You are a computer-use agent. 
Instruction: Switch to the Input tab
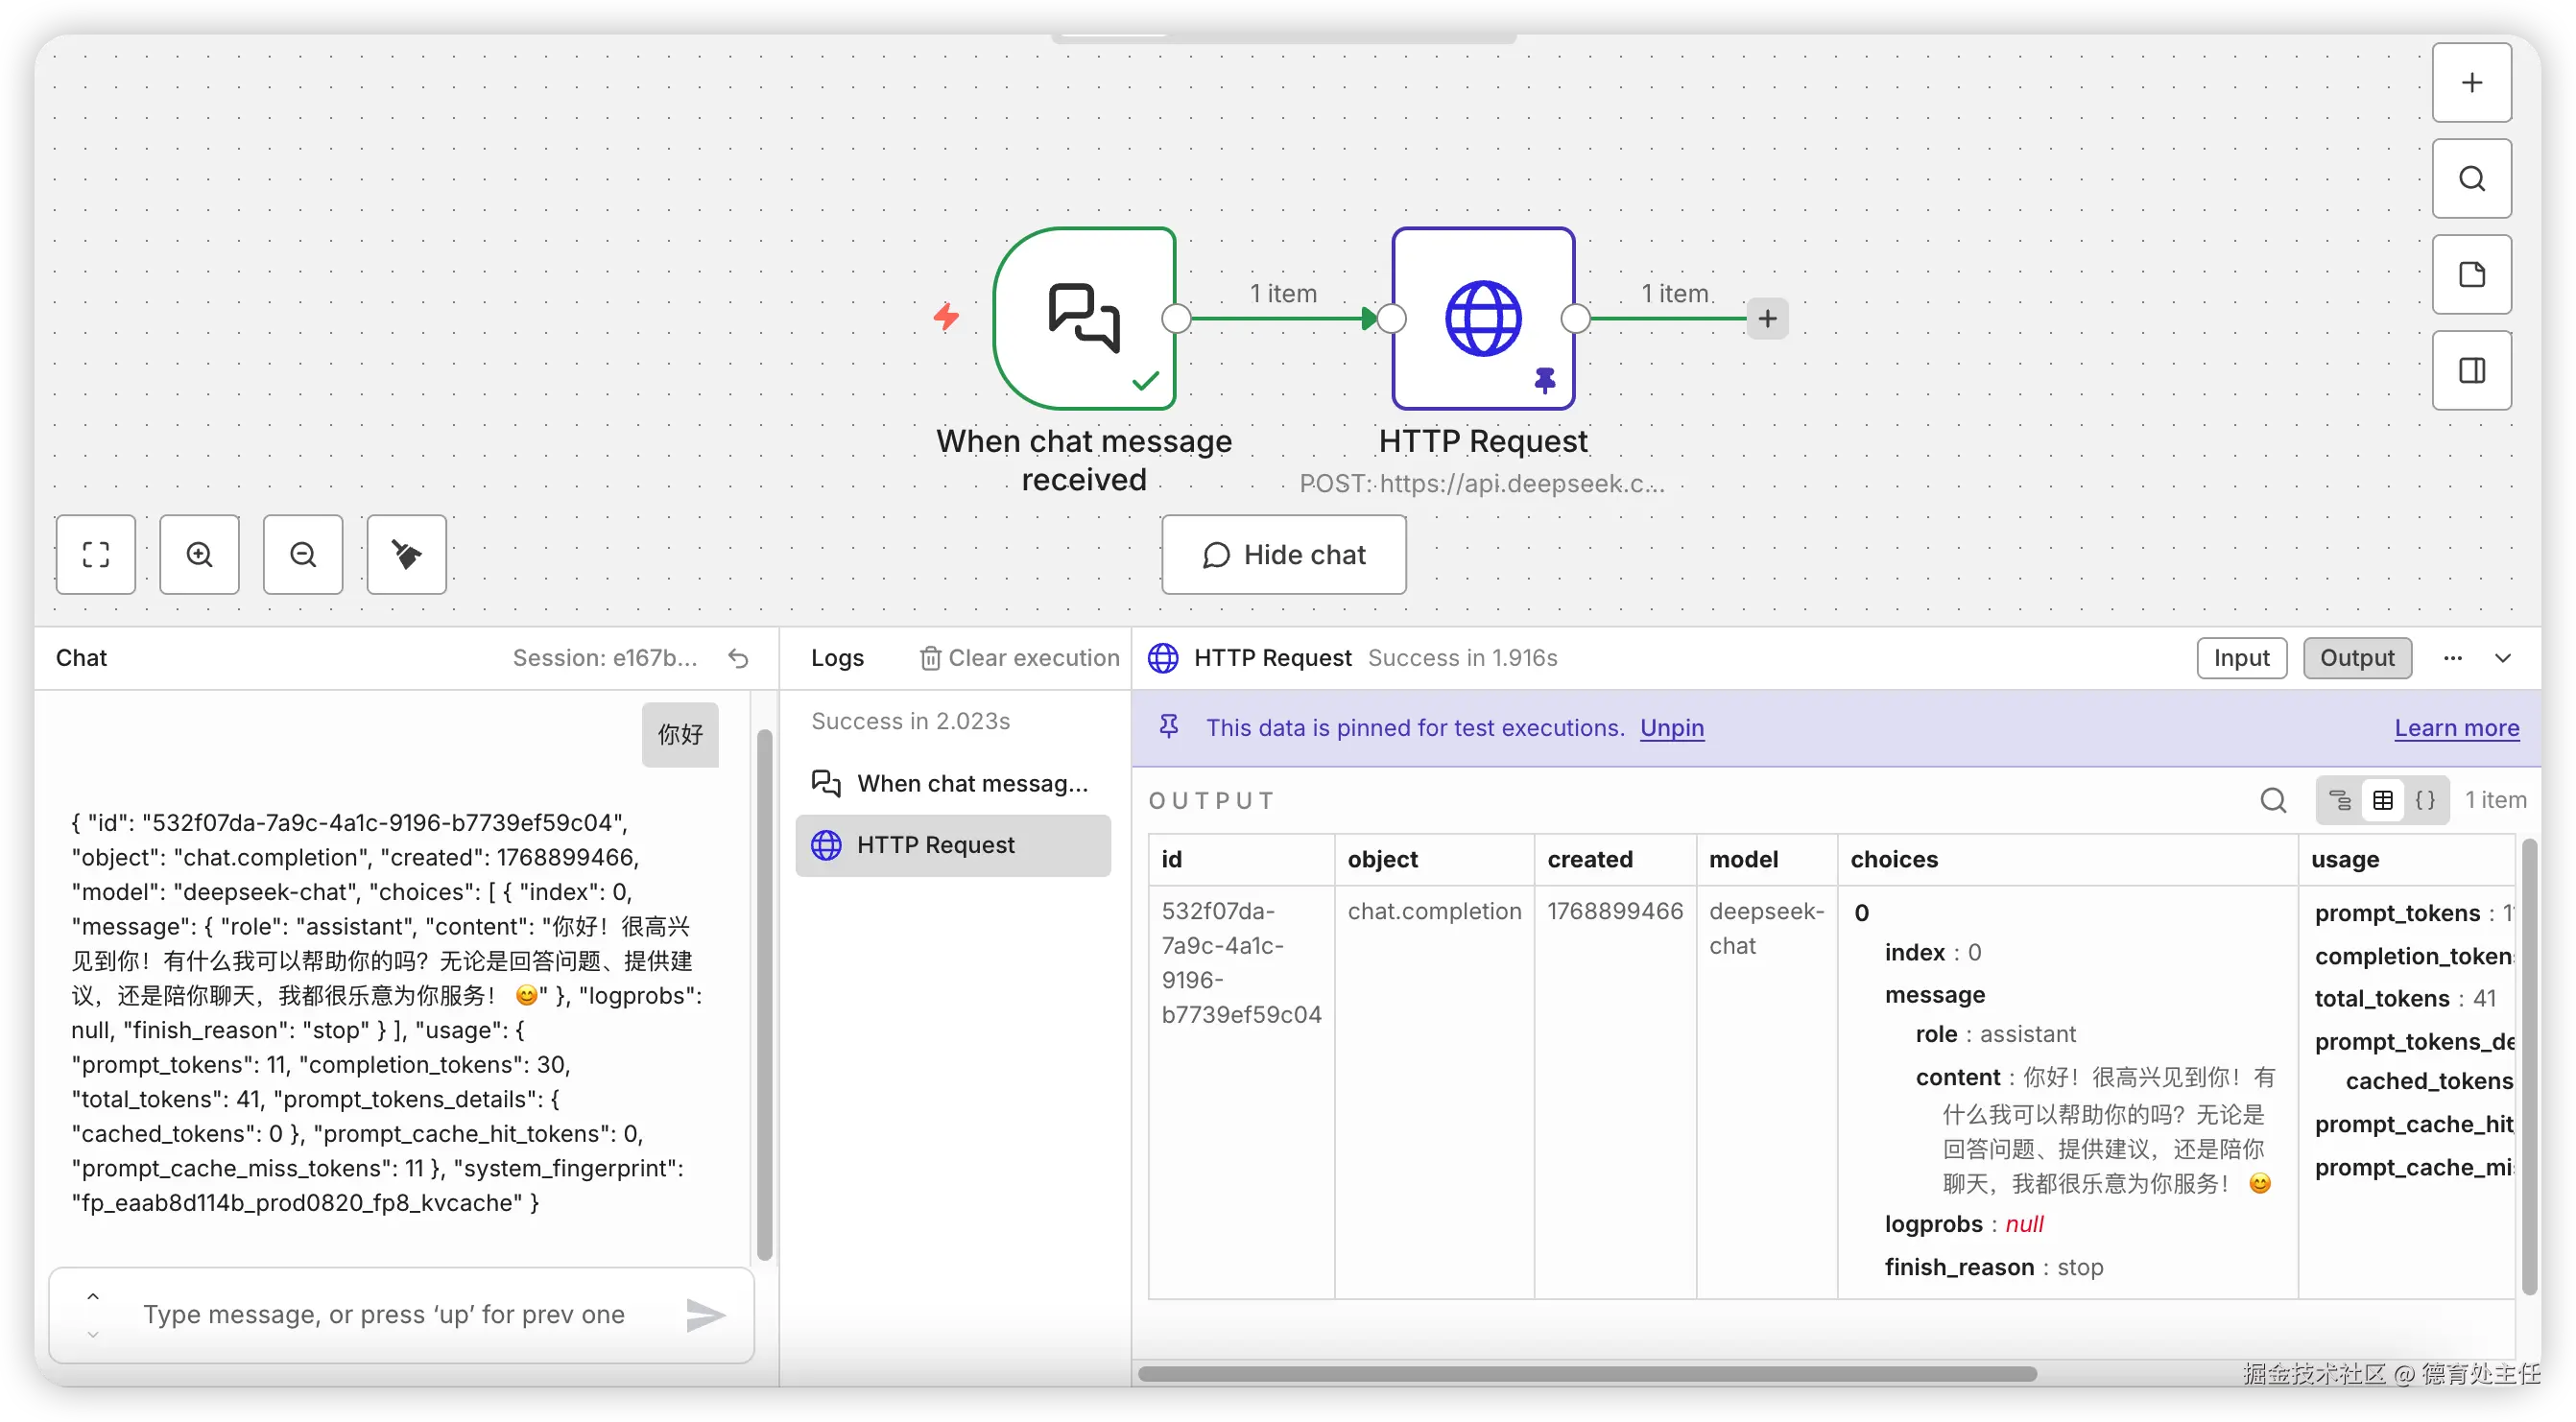pos(2241,658)
